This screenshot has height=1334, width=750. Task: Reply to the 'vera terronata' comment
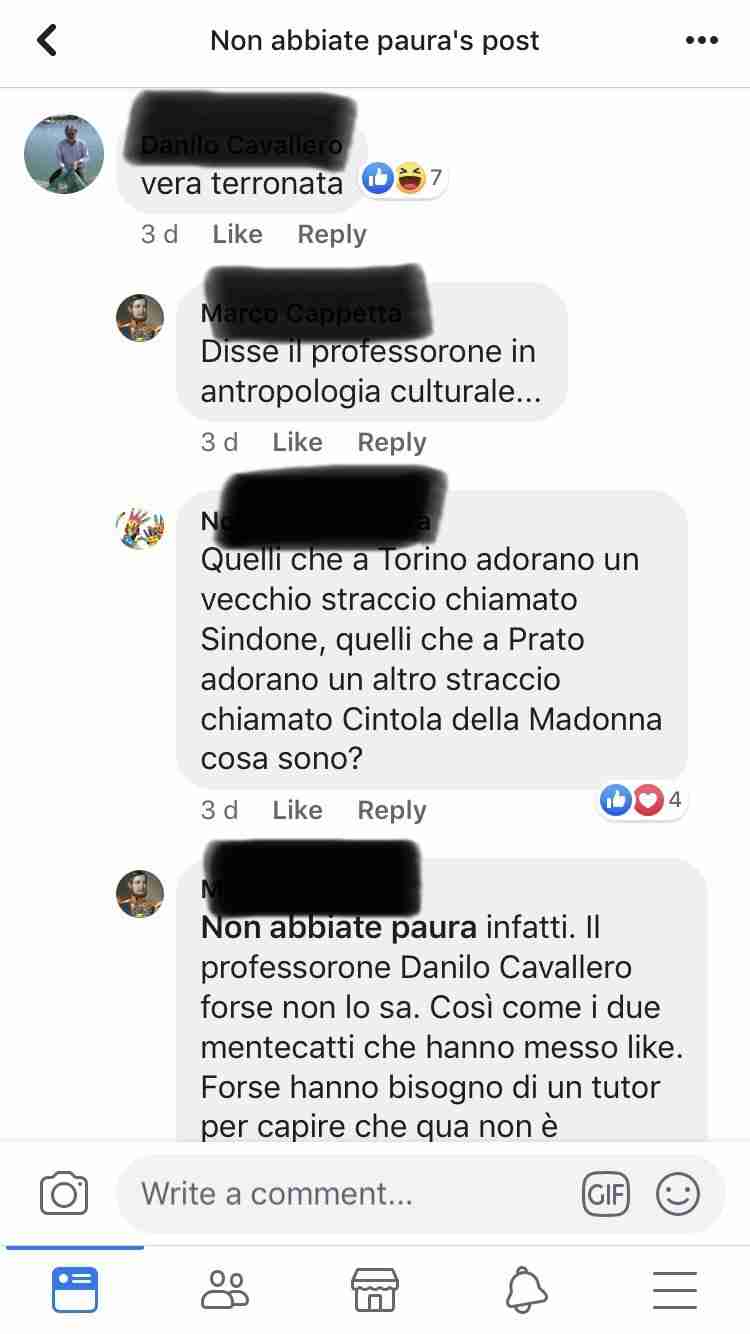332,234
